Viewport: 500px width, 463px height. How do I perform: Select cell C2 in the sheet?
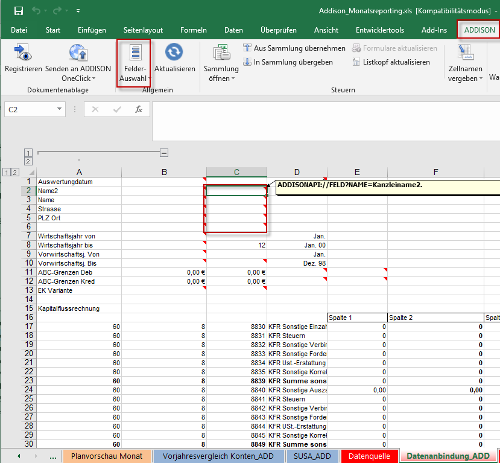(x=236, y=191)
